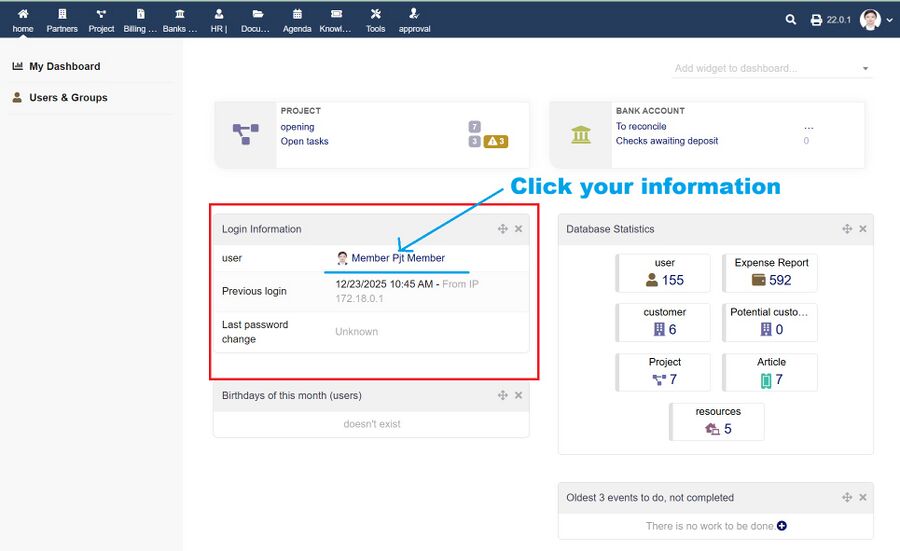Click plus icon to add event
Screen dimensions: 900x551
(782, 526)
